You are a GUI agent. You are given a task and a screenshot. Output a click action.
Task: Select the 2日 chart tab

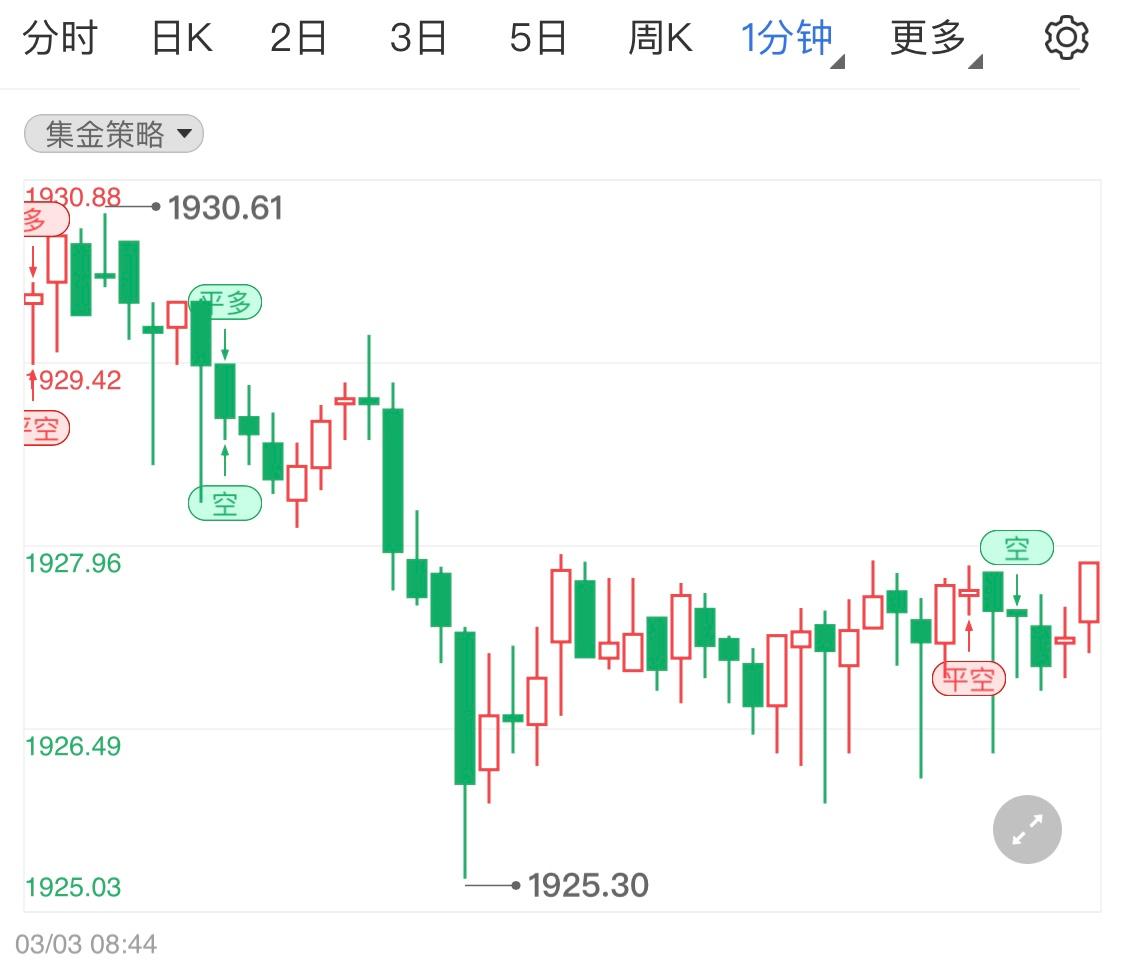298,38
